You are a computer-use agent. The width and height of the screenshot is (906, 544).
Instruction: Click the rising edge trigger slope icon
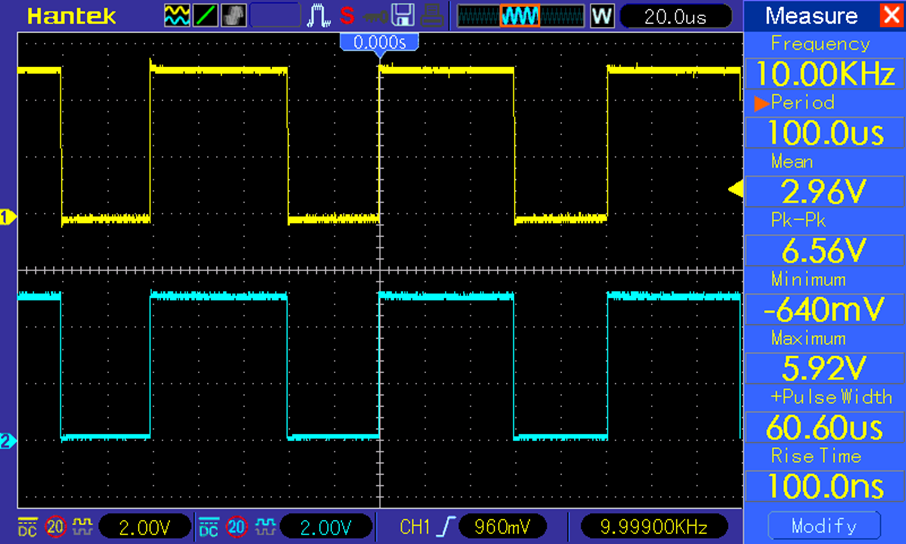click(x=446, y=527)
